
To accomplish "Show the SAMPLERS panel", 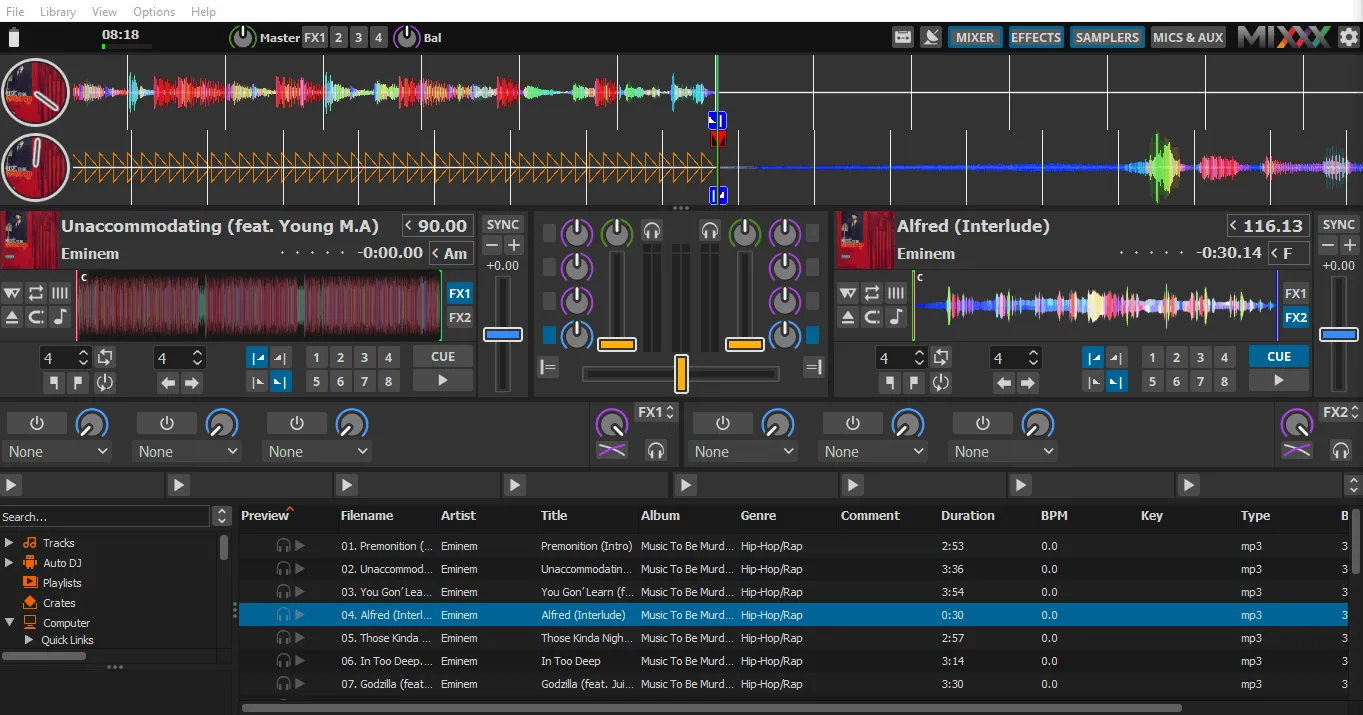I will 1107,37.
